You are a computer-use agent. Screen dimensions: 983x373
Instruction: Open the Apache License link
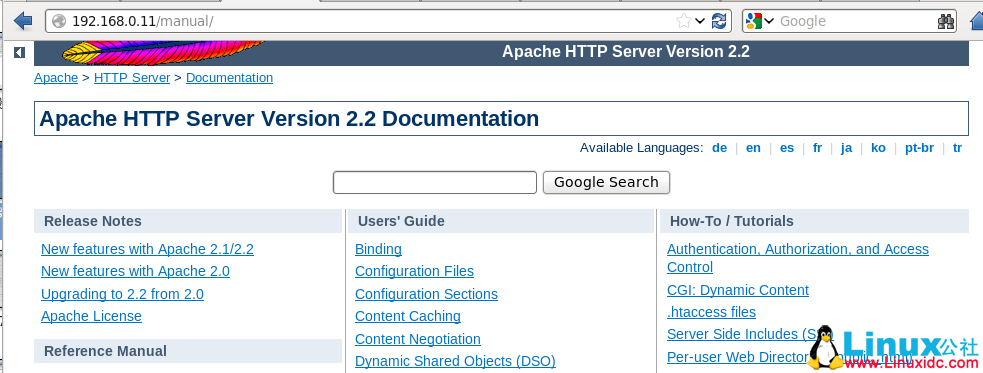(92, 316)
